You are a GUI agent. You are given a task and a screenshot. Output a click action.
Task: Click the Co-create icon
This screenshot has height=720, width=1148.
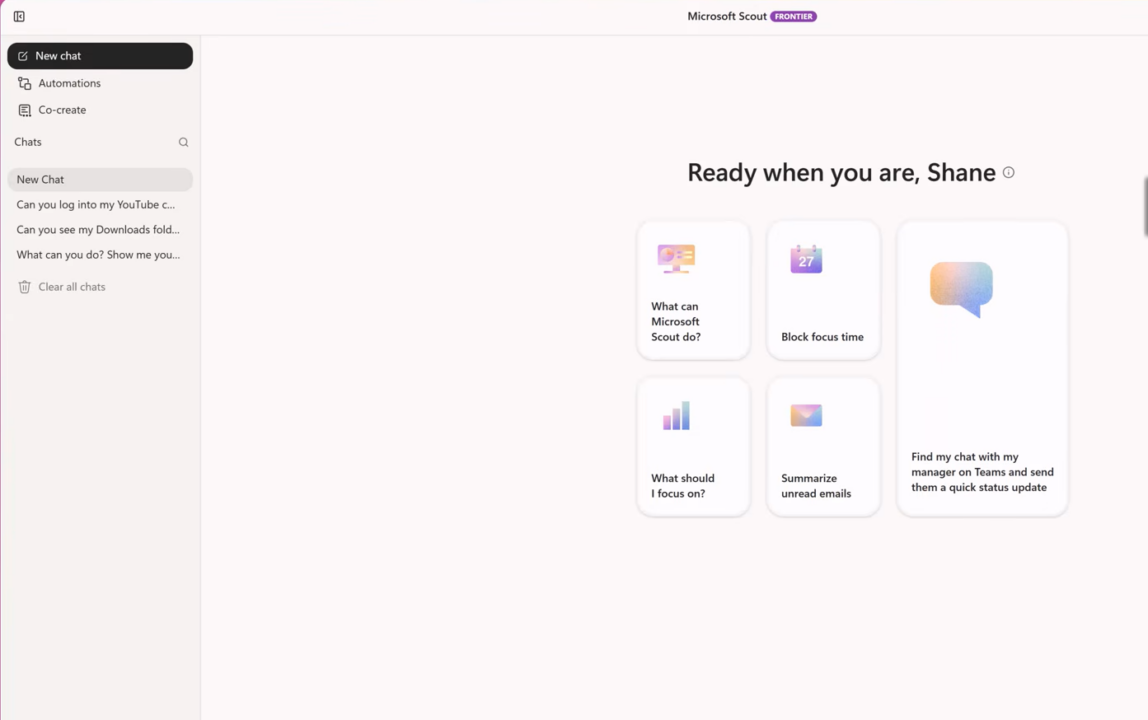25,110
